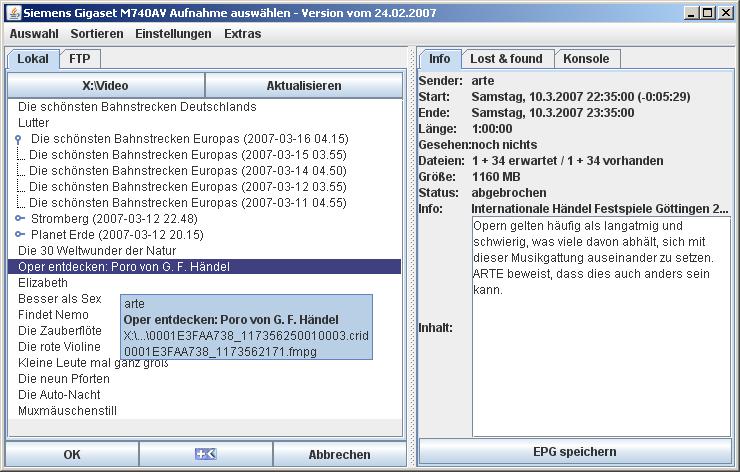Show the Konsole tab

point(586,59)
